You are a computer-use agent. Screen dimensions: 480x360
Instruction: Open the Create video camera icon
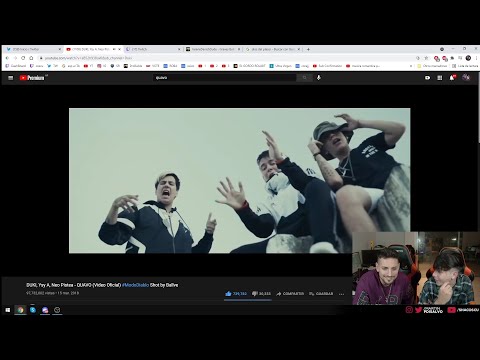coord(428,78)
